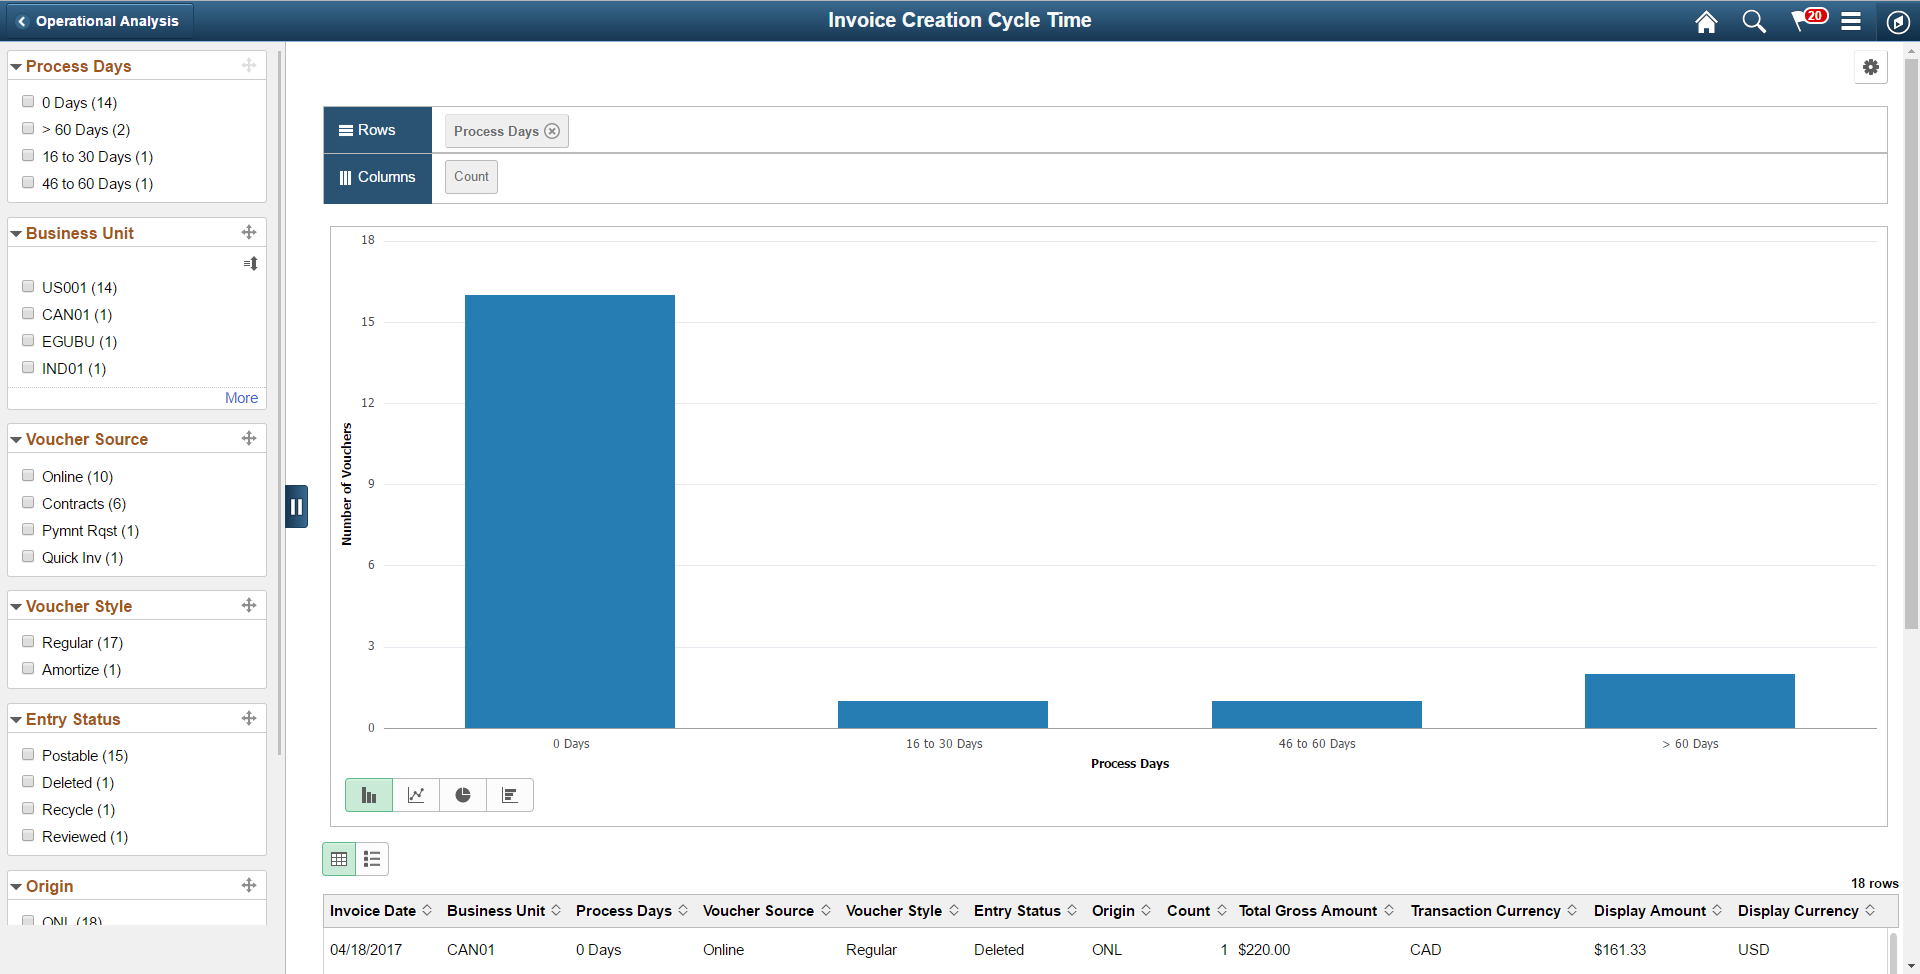
Task: Collapse the Voucher Style facet section
Action: click(15, 605)
